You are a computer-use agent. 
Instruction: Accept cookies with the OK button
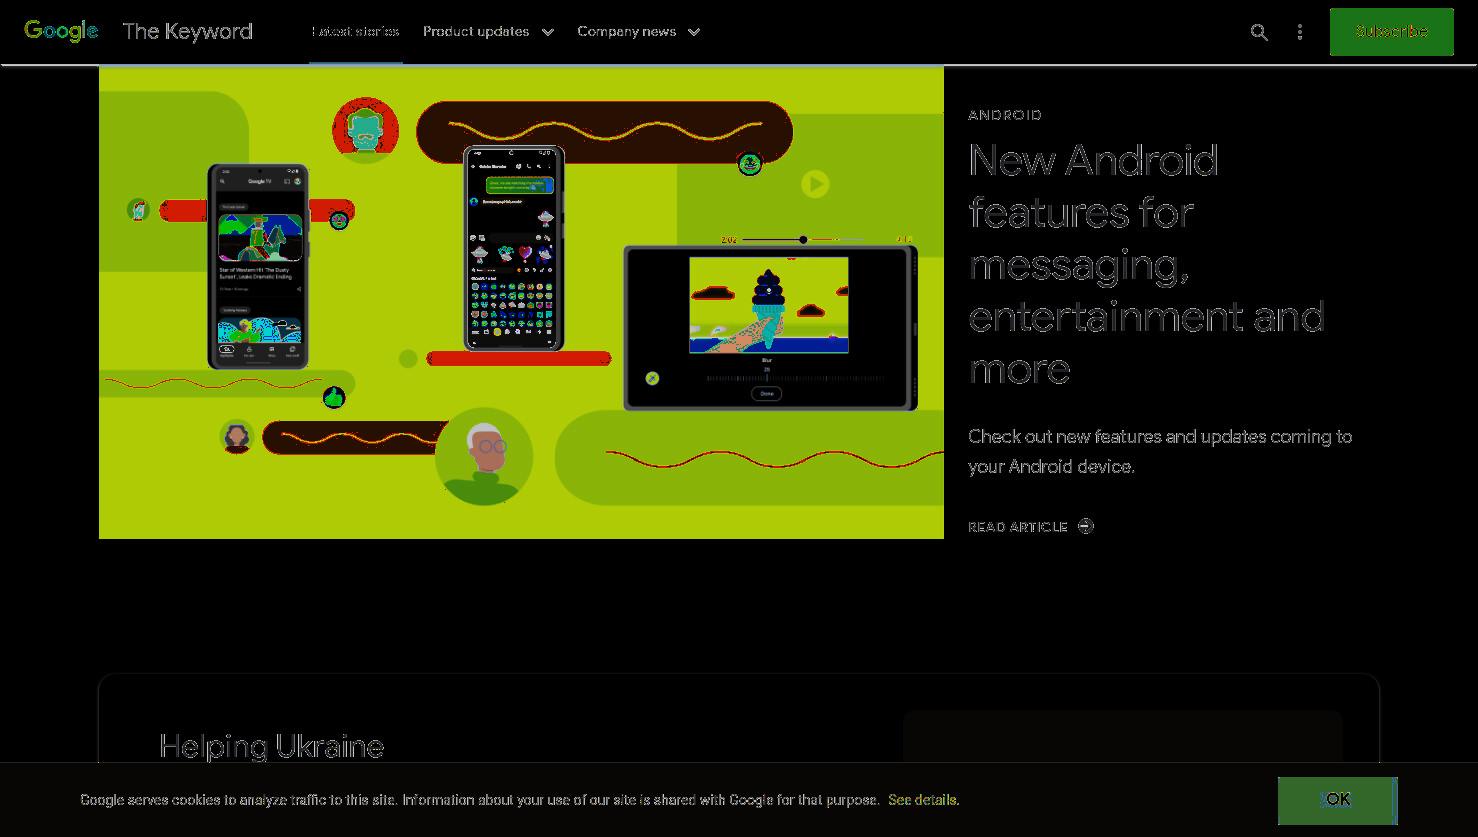[x=1337, y=800]
